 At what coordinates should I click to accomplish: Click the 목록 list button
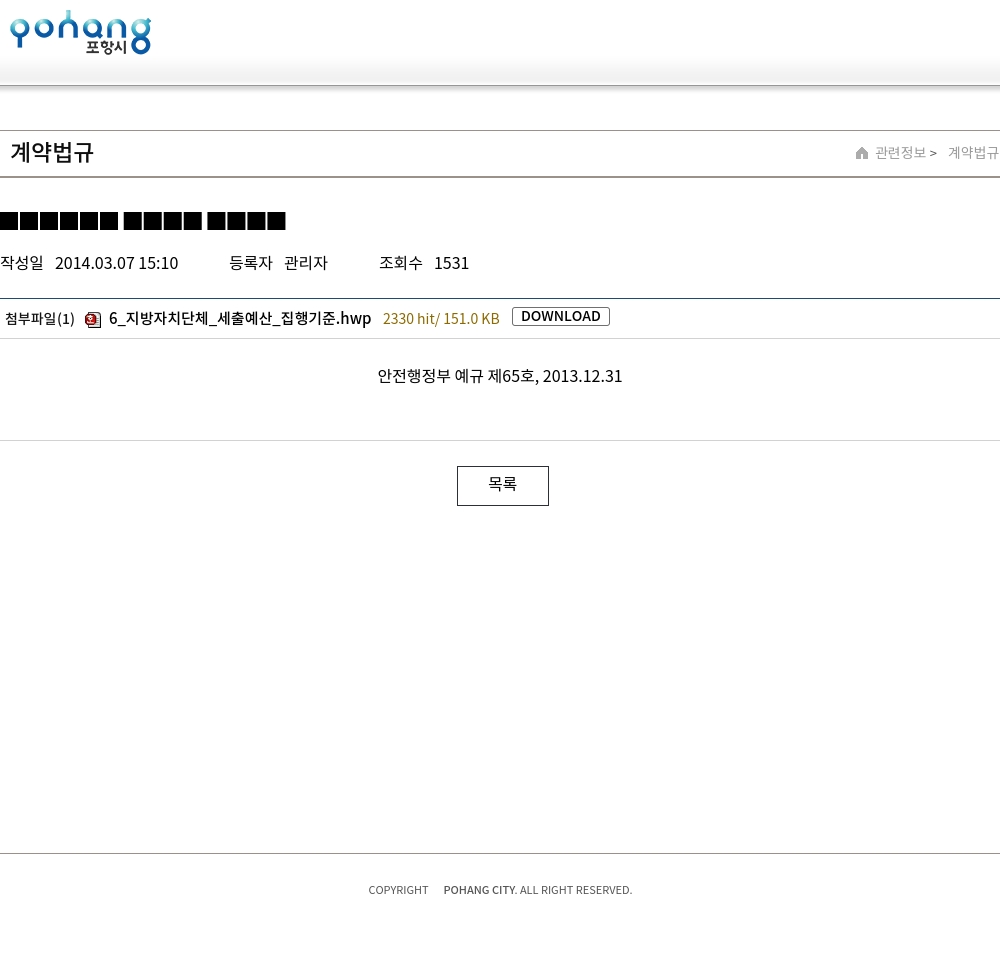[502, 485]
